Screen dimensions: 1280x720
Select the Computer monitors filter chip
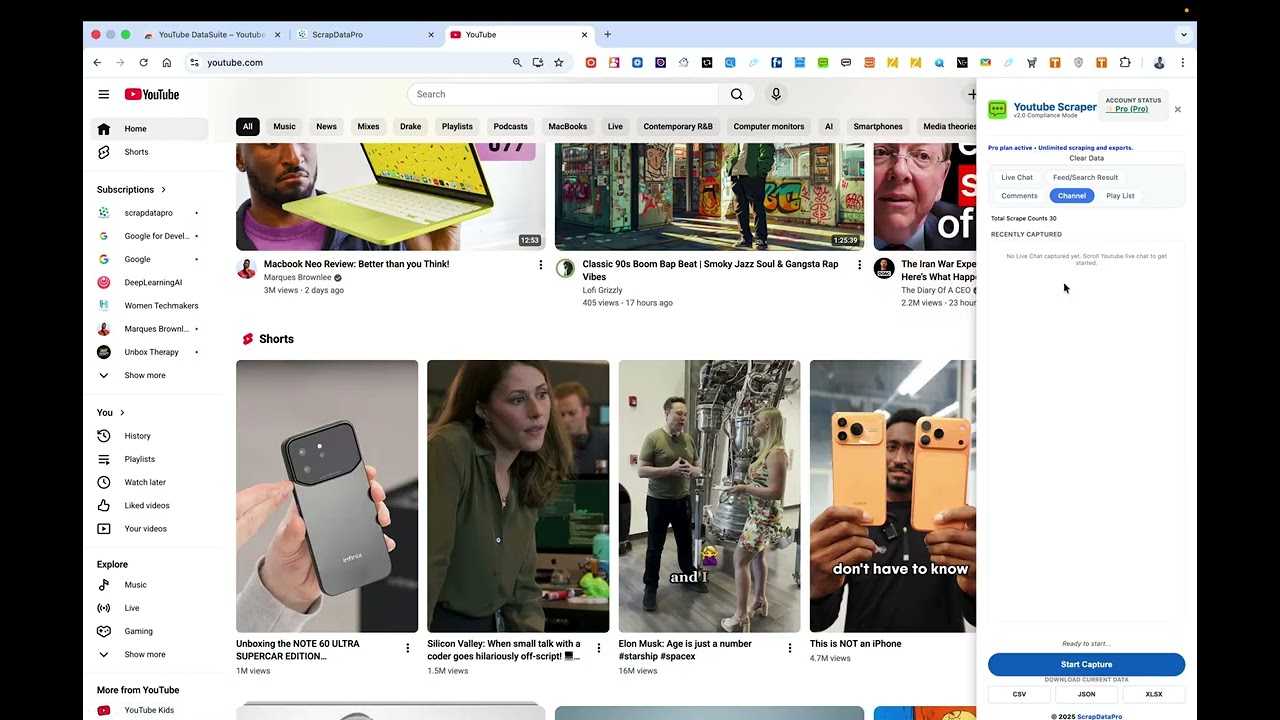point(769,126)
